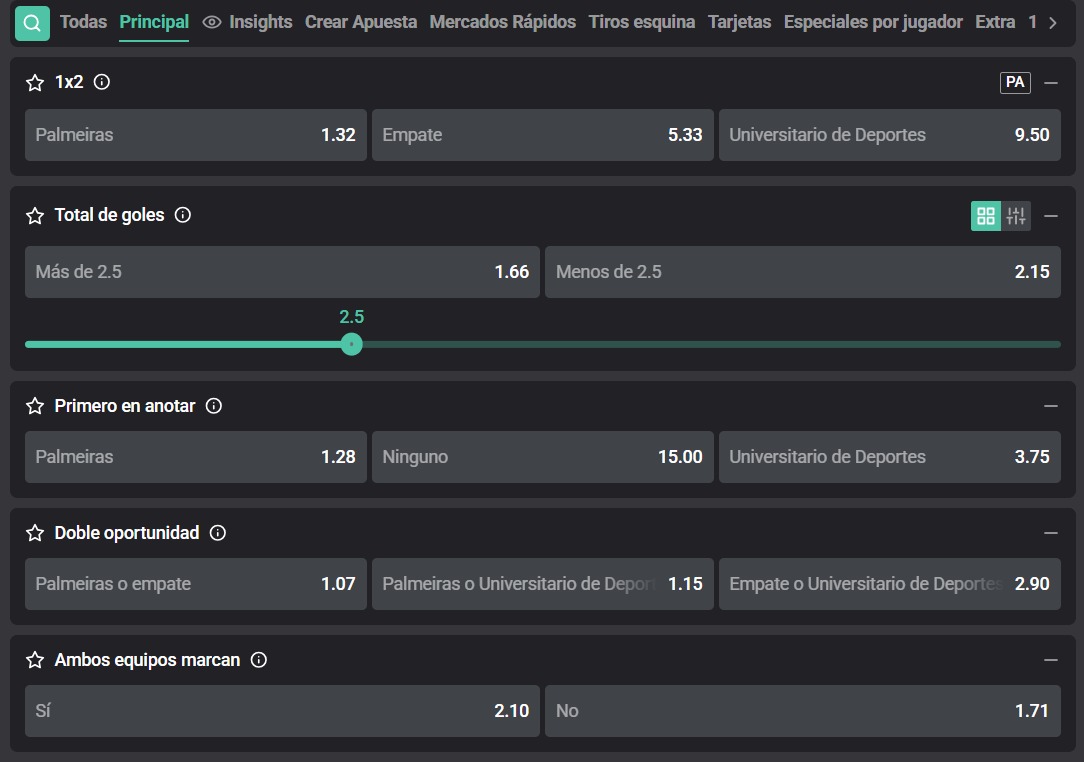The height and width of the screenshot is (762, 1084).
Task: Open the Crear Apuesta tab
Action: point(361,22)
